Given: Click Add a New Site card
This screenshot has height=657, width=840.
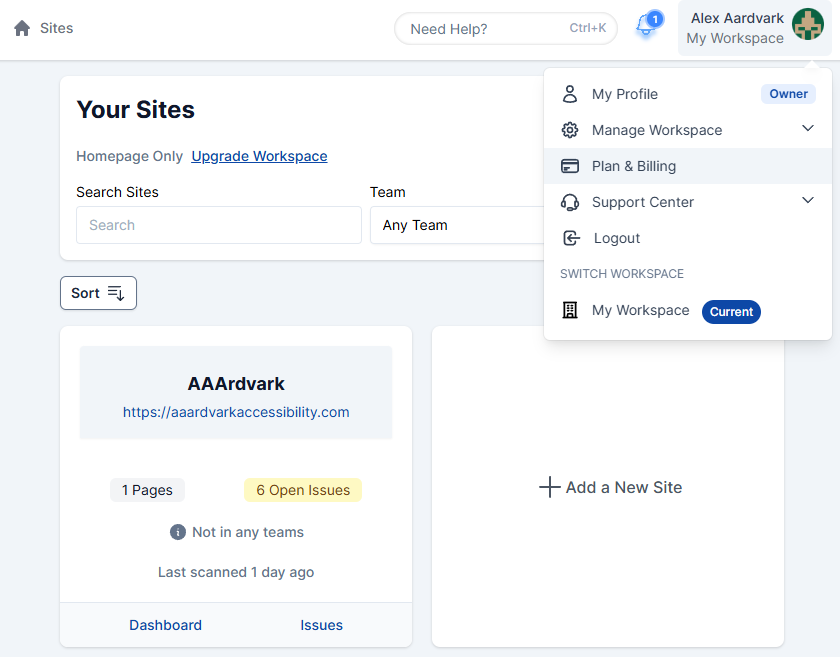Looking at the screenshot, I should 610,487.
